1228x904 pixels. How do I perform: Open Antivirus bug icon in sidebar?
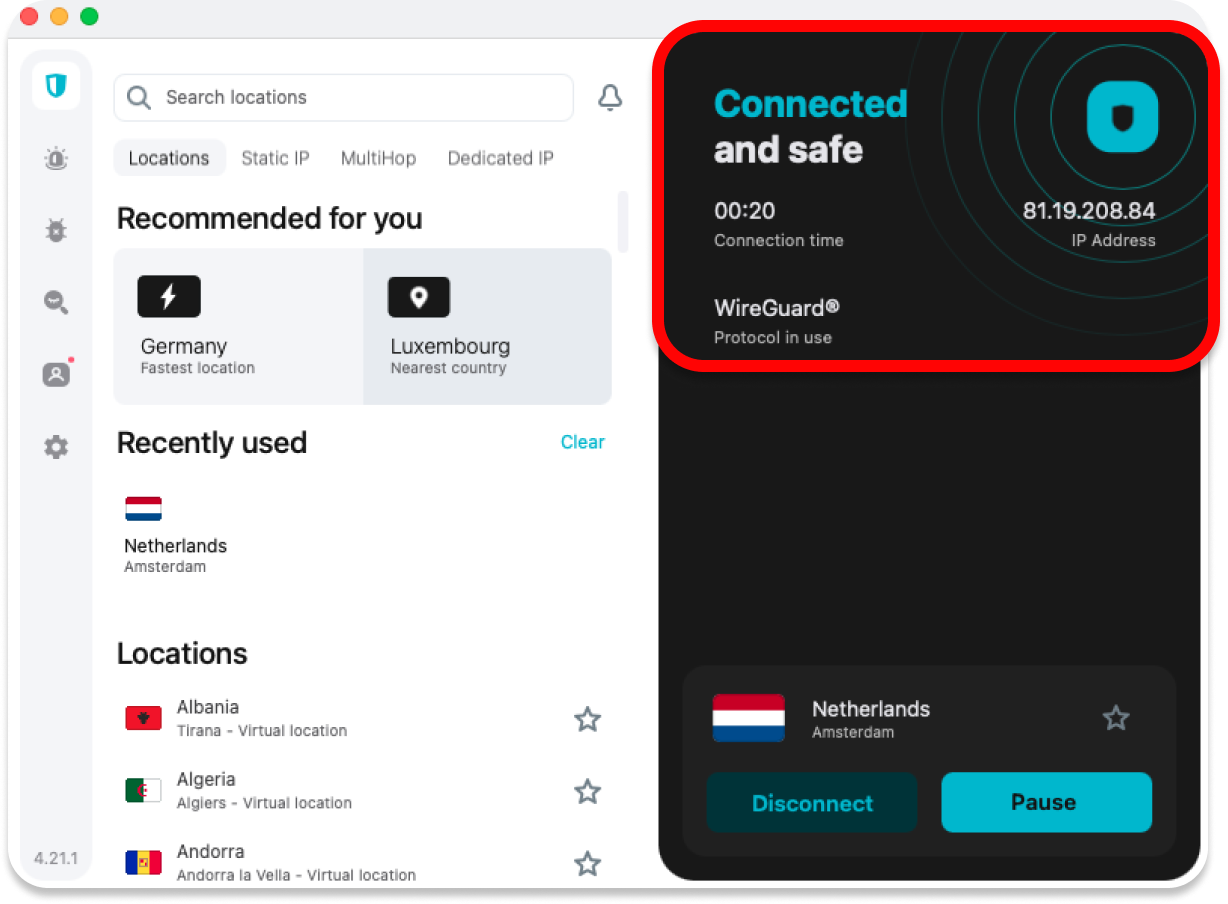56,231
